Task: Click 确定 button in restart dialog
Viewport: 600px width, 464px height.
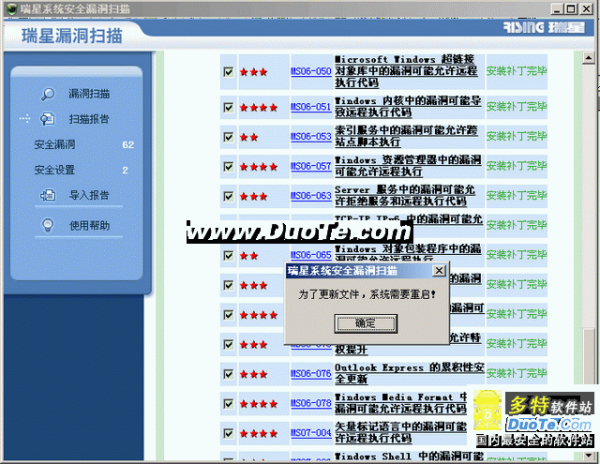Action: pyautogui.click(x=365, y=324)
